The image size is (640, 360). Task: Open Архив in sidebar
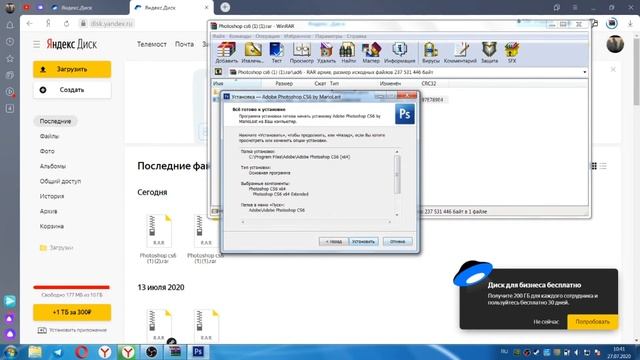[x=49, y=211]
